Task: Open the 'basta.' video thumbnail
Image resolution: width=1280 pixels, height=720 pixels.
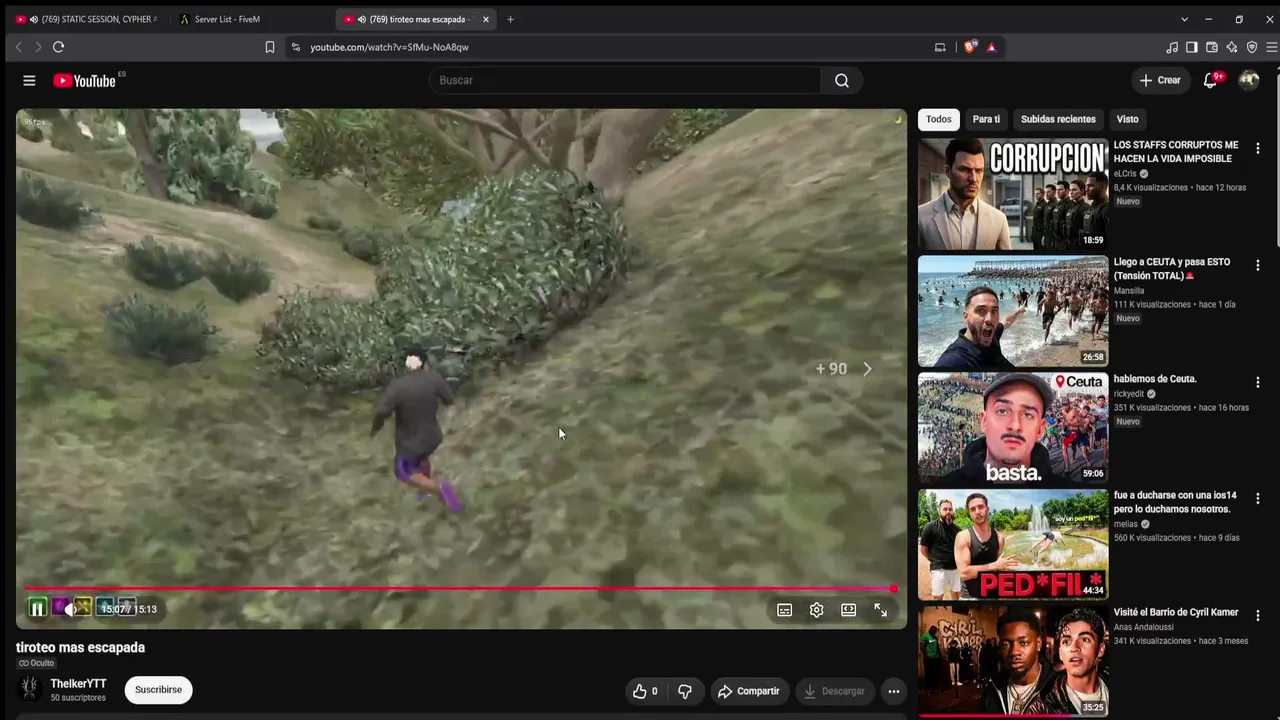Action: [x=1013, y=428]
